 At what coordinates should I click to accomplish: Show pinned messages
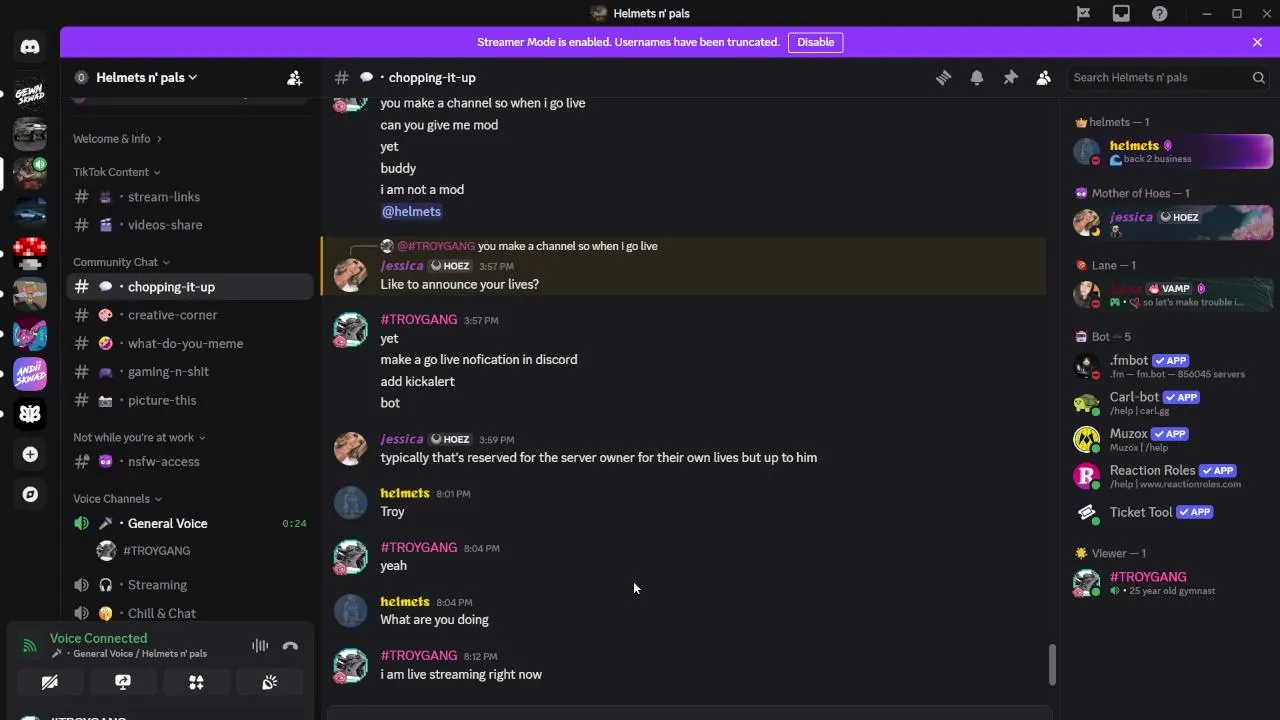click(x=1010, y=78)
